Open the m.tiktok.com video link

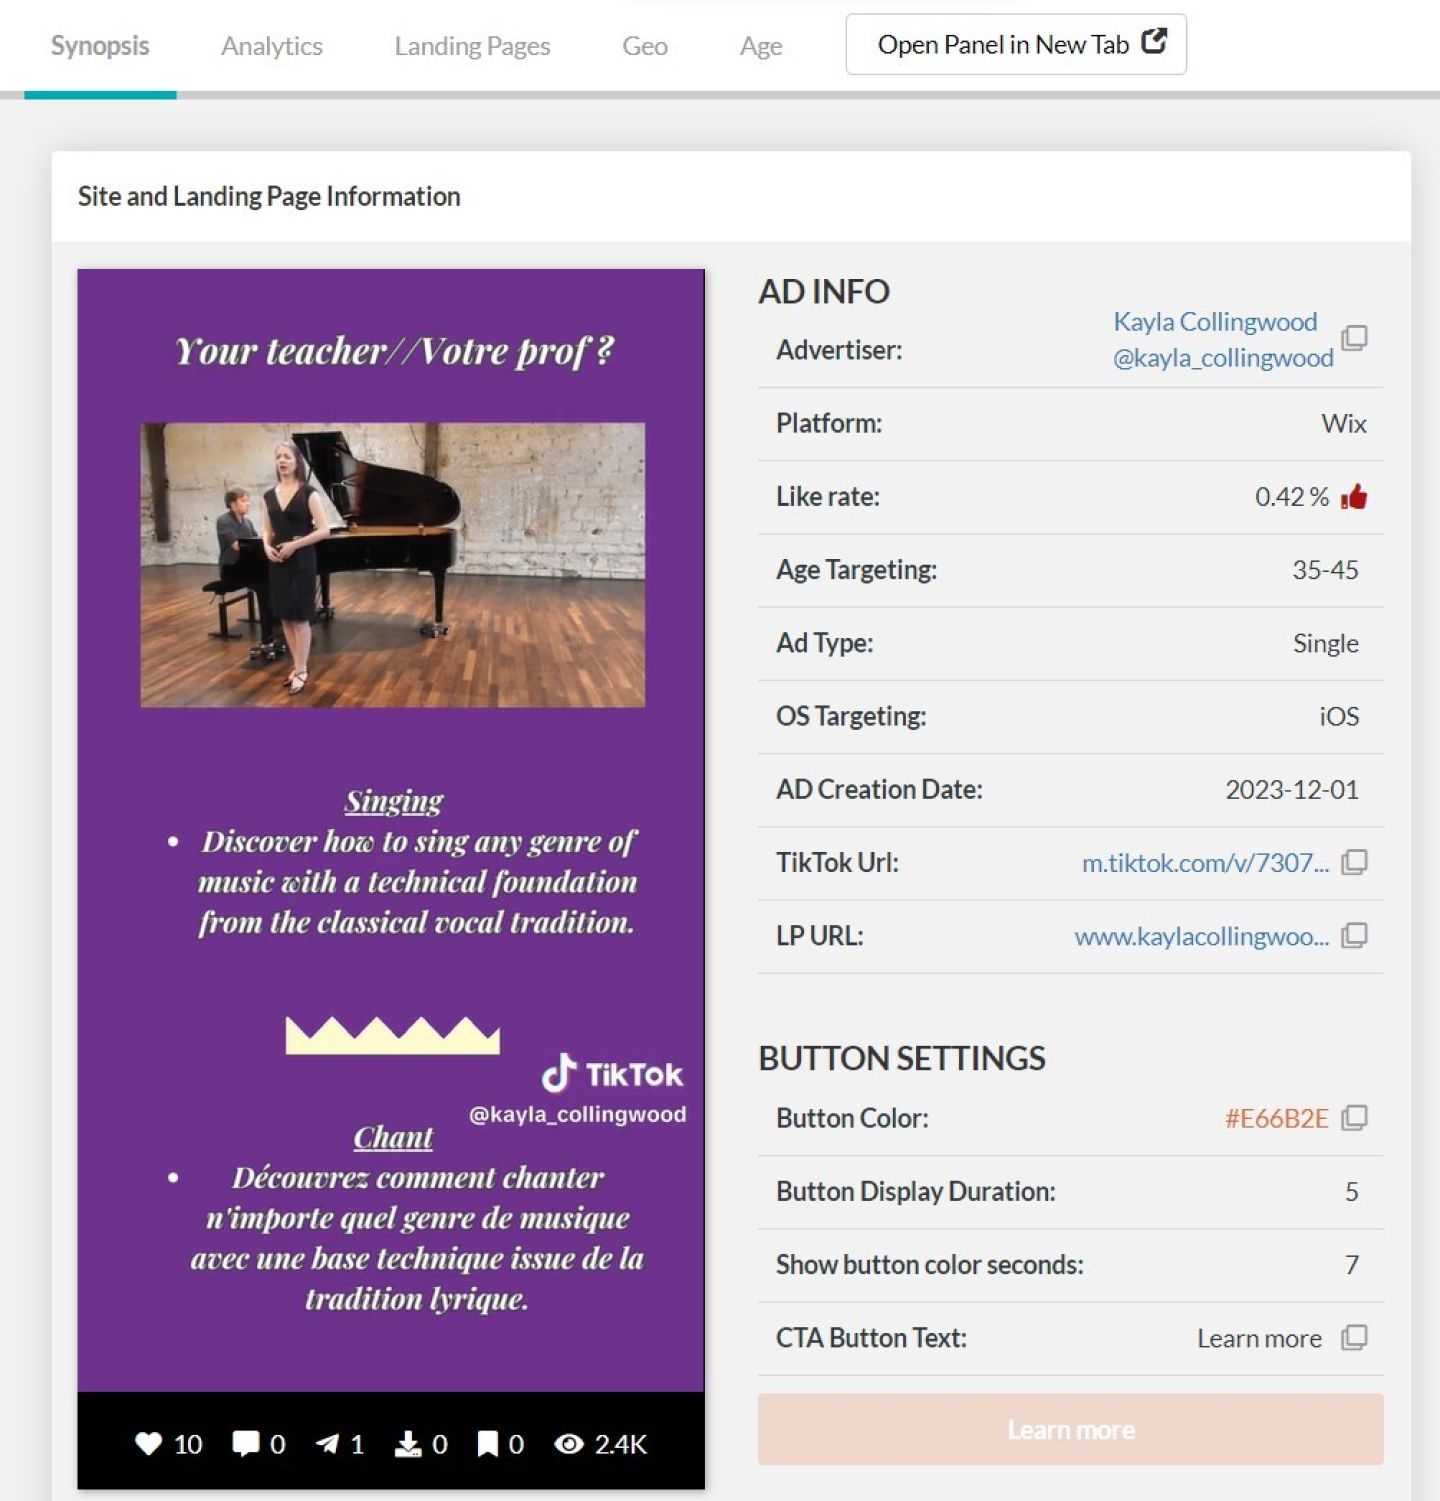(1204, 863)
